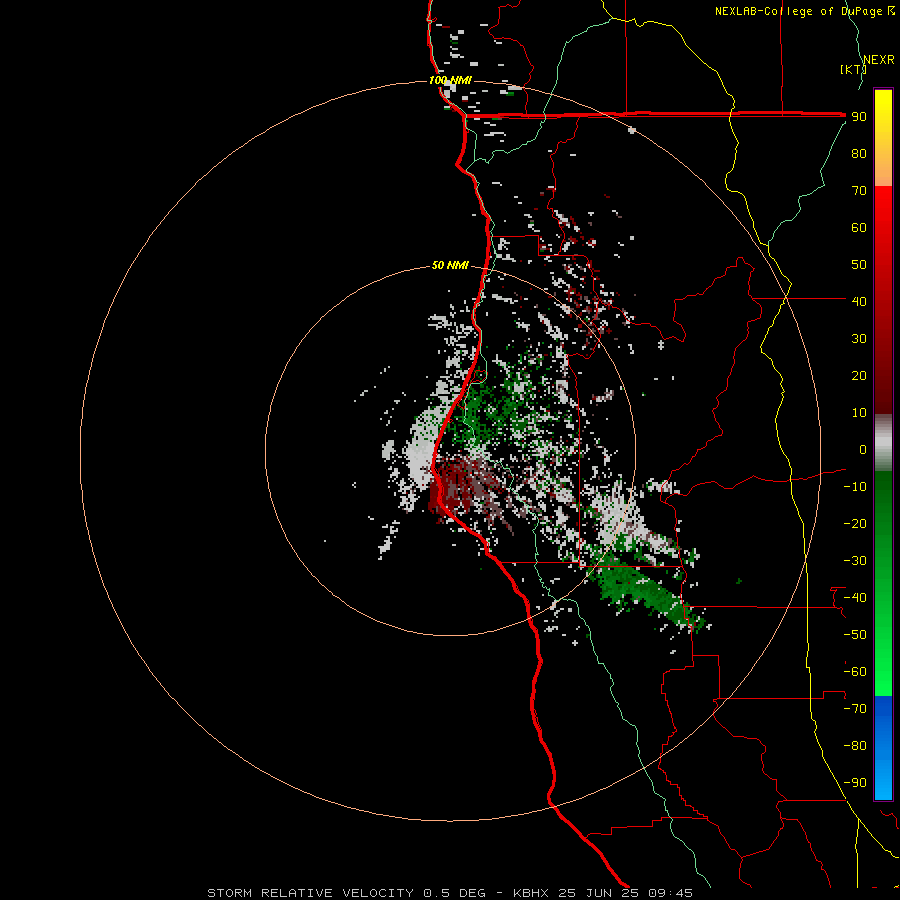Select the -70 label on the velocity scale
Image resolution: width=900 pixels, height=900 pixels.
click(855, 709)
